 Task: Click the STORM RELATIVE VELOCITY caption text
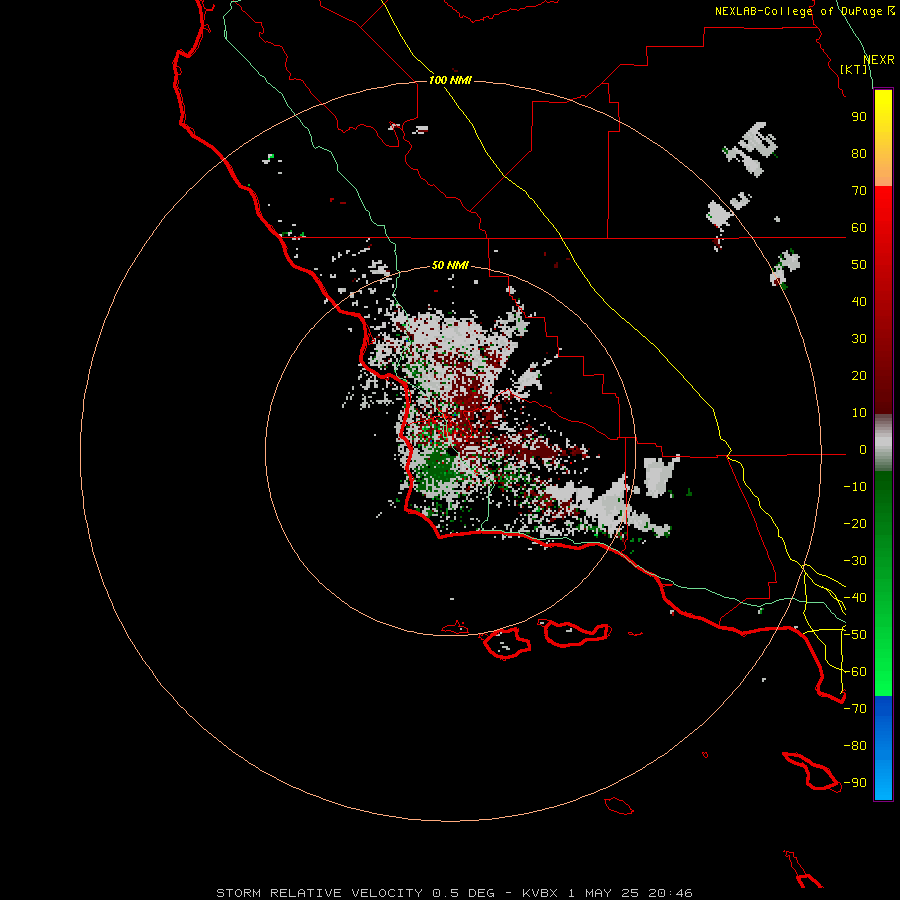[319, 893]
